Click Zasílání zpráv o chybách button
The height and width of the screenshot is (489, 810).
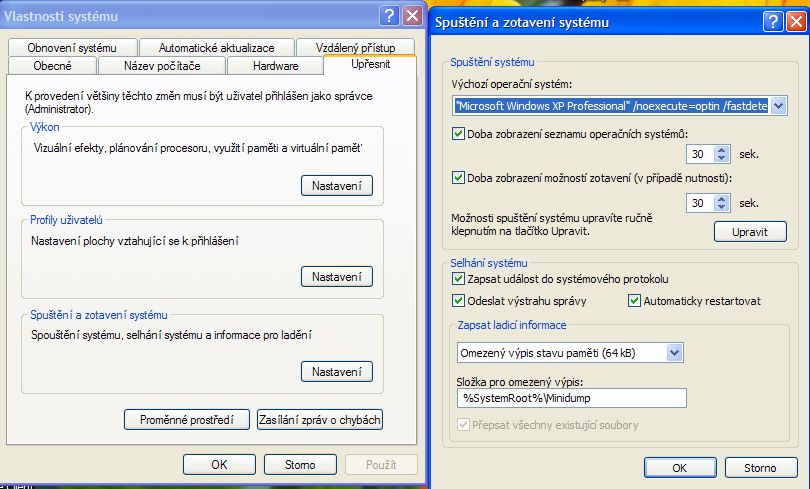(x=320, y=420)
